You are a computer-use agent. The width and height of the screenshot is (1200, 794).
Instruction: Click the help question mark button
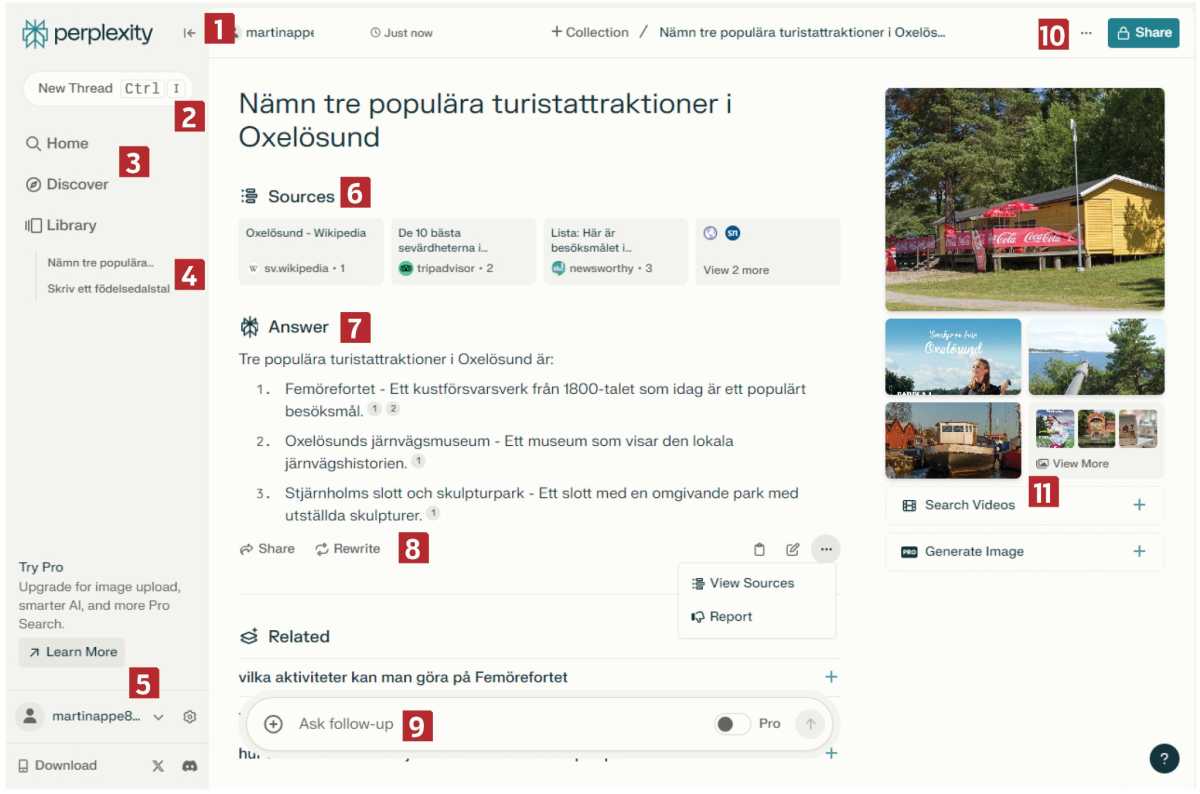(x=1164, y=759)
